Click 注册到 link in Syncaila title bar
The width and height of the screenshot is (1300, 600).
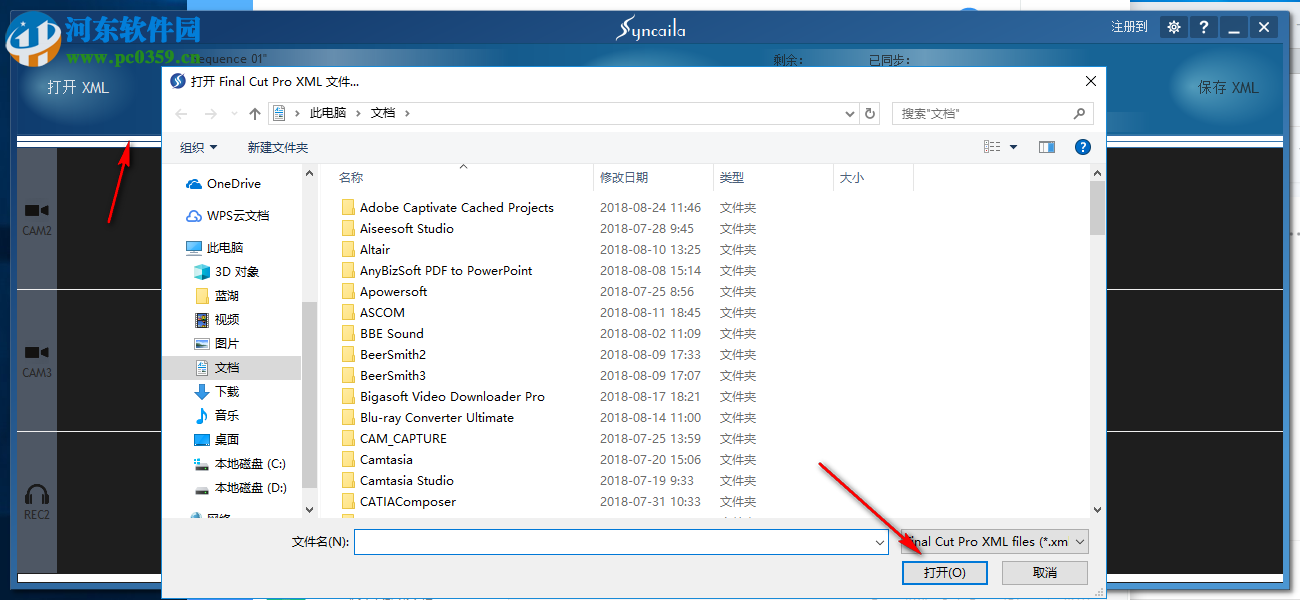coord(1130,27)
